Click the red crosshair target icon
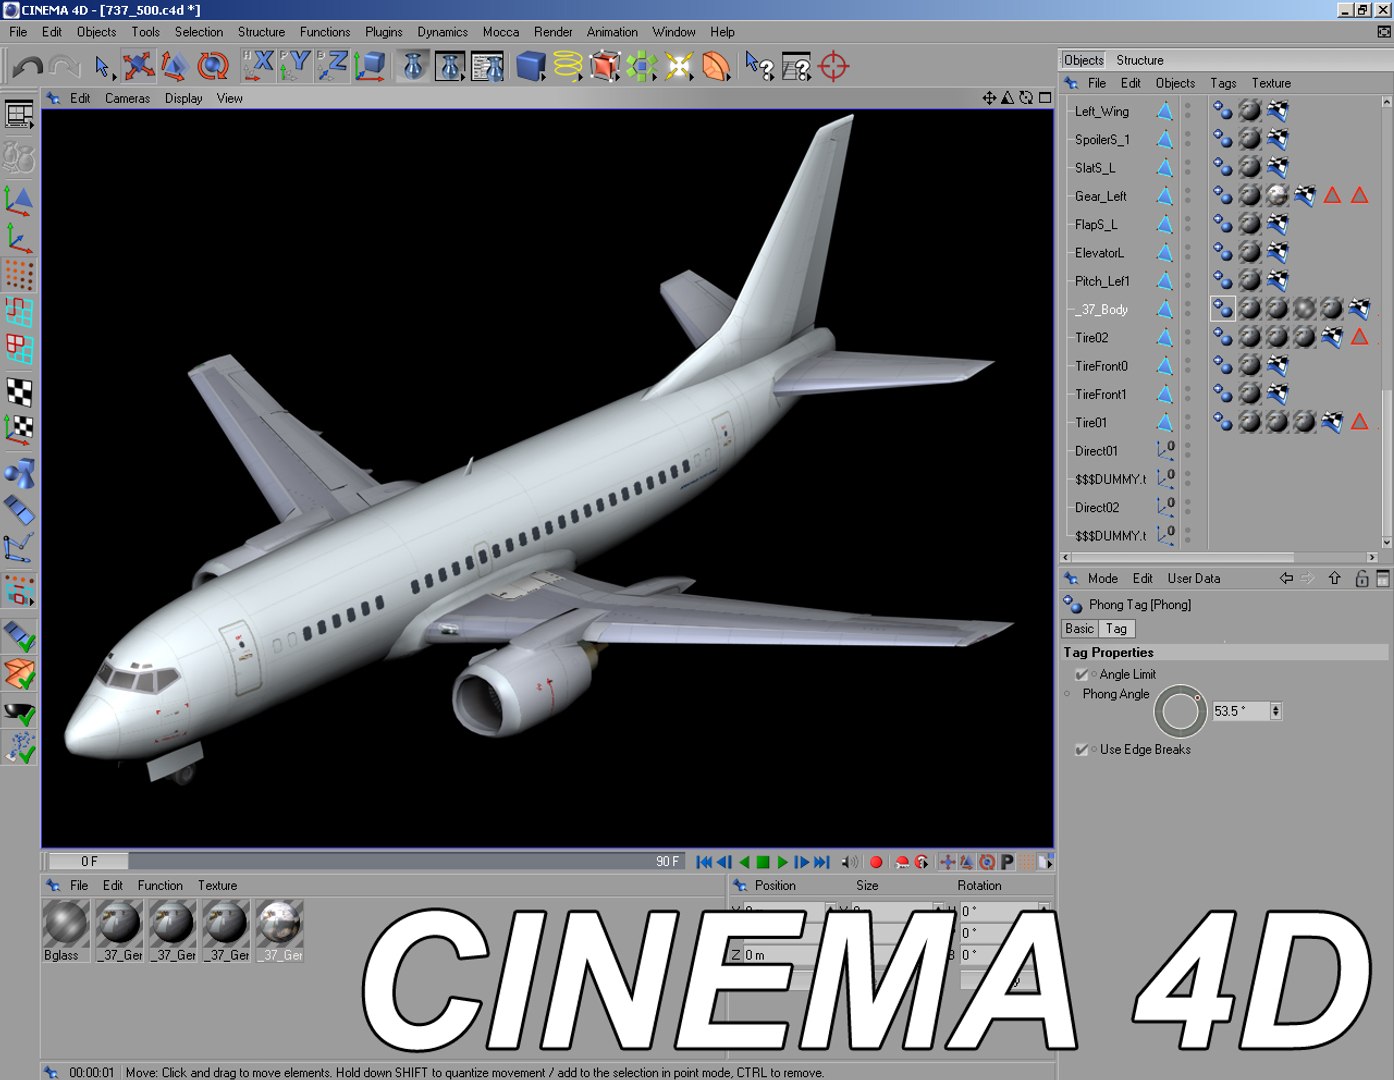The height and width of the screenshot is (1080, 1394). (833, 66)
